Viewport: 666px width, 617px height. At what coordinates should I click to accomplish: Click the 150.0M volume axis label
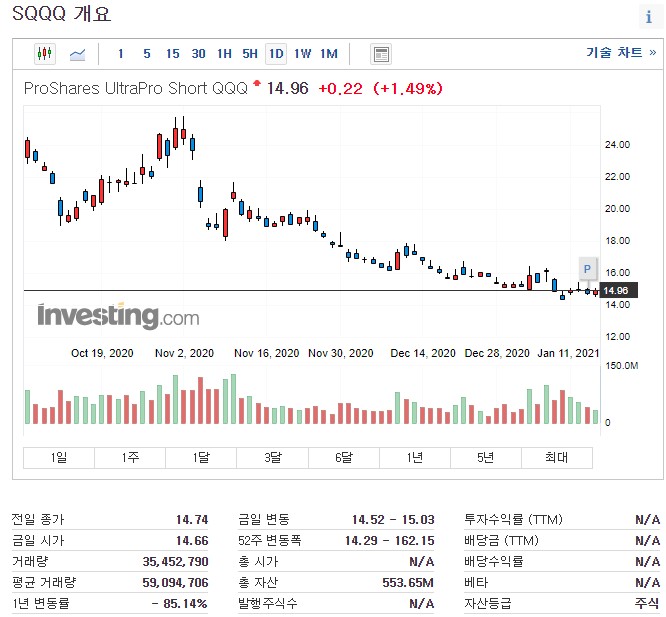tap(621, 366)
